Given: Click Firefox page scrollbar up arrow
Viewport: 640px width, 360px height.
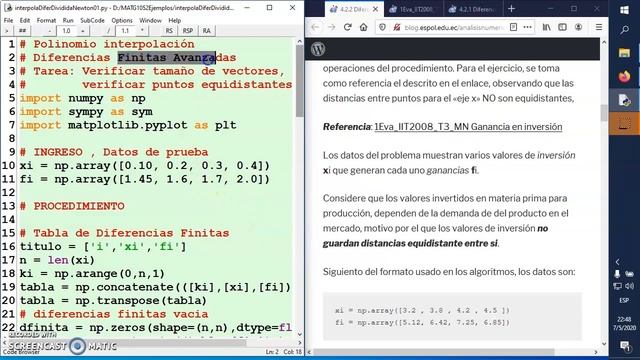Looking at the screenshot, I should coord(604,42).
